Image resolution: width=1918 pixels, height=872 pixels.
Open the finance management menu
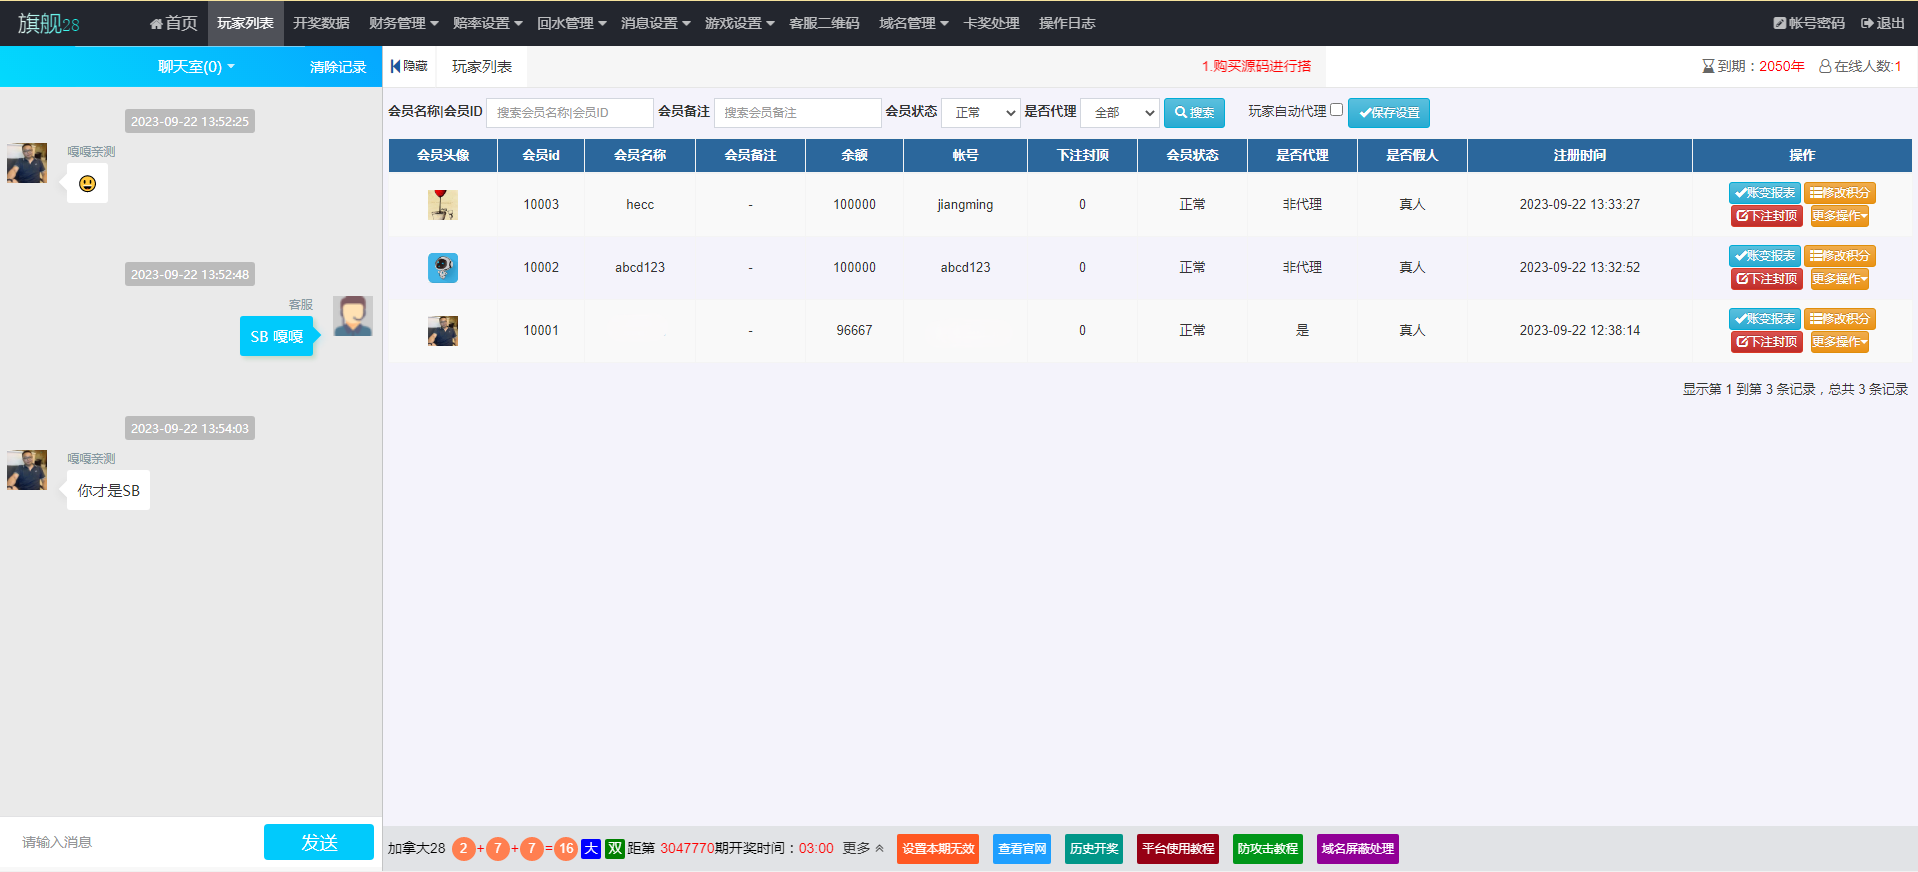pyautogui.click(x=403, y=23)
